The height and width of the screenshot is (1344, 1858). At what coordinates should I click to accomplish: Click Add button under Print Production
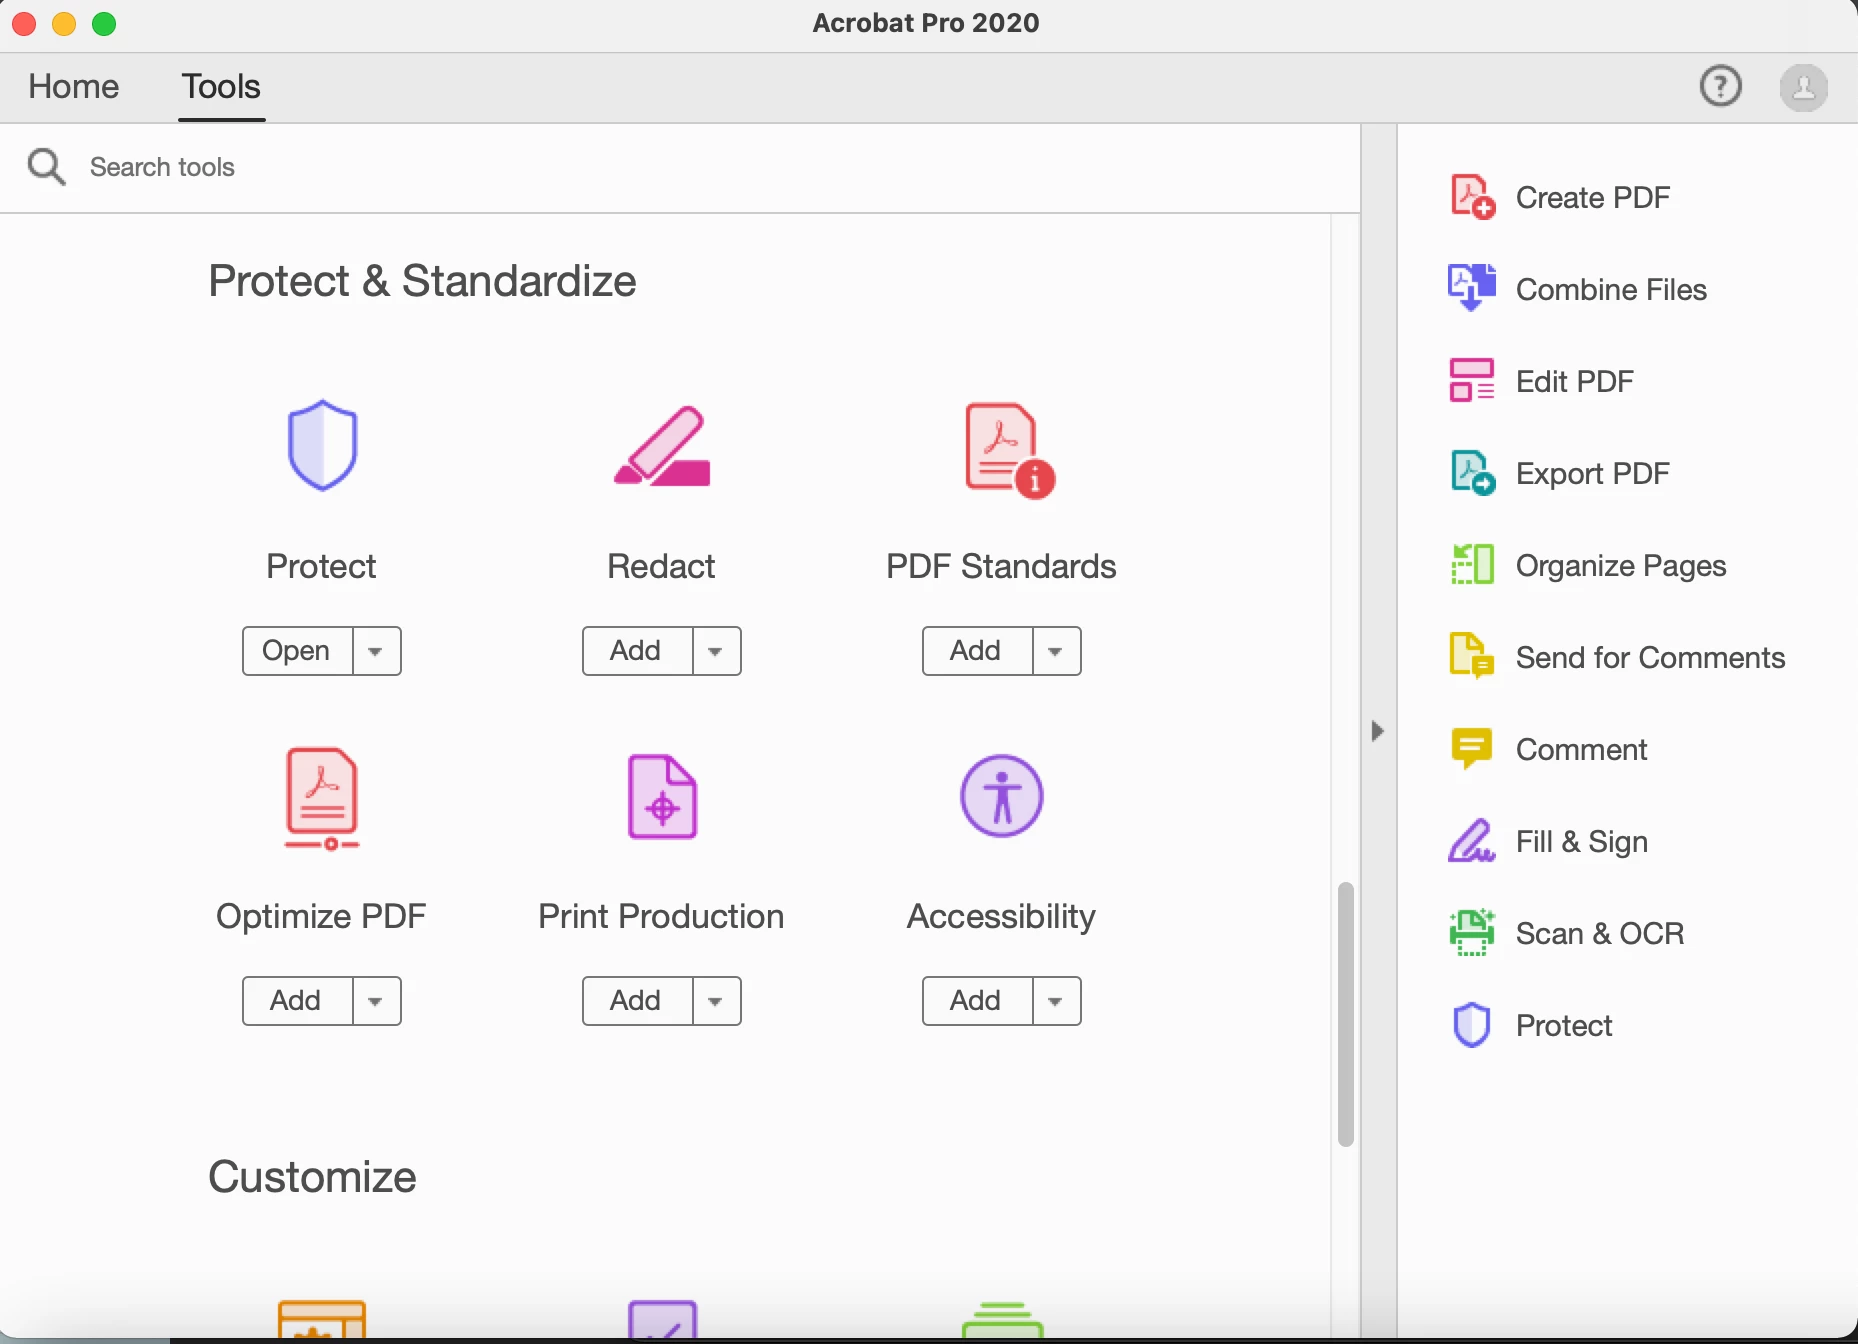[637, 1001]
